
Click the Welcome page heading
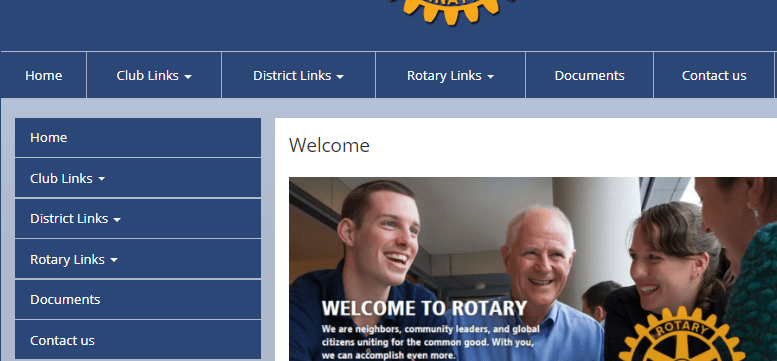pyautogui.click(x=329, y=146)
